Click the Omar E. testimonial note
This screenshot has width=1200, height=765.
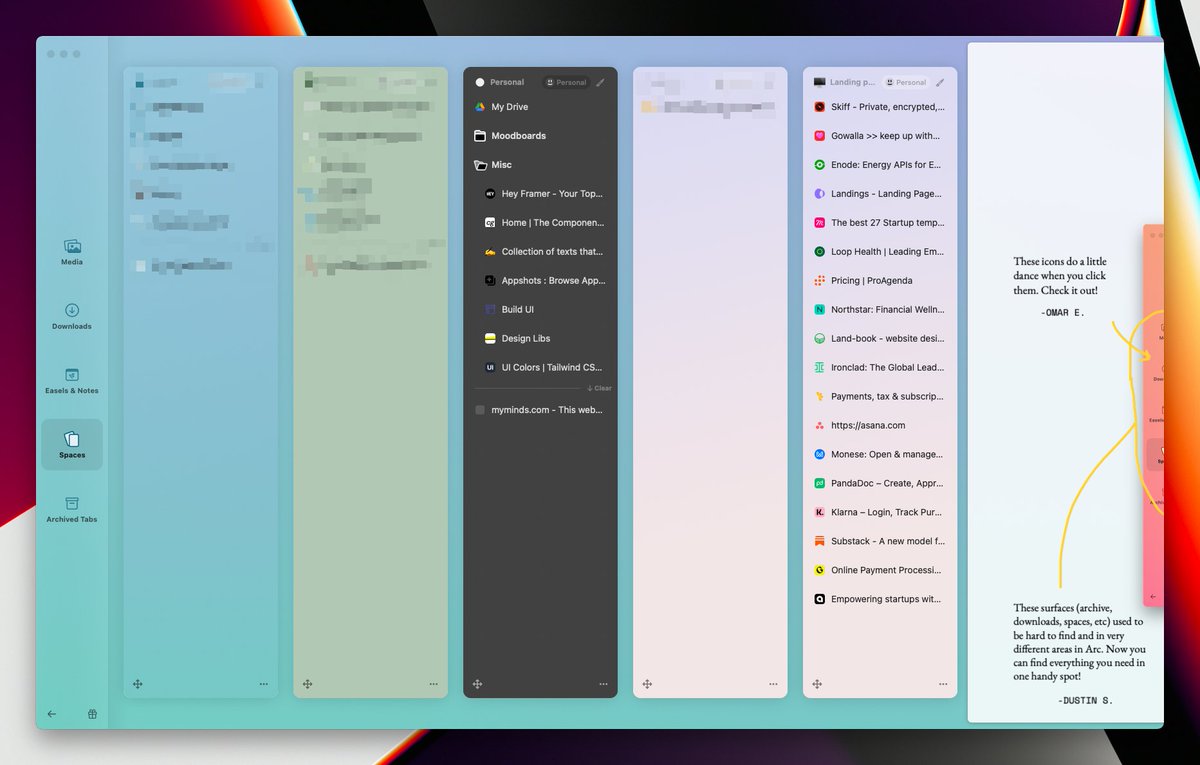pos(1061,287)
